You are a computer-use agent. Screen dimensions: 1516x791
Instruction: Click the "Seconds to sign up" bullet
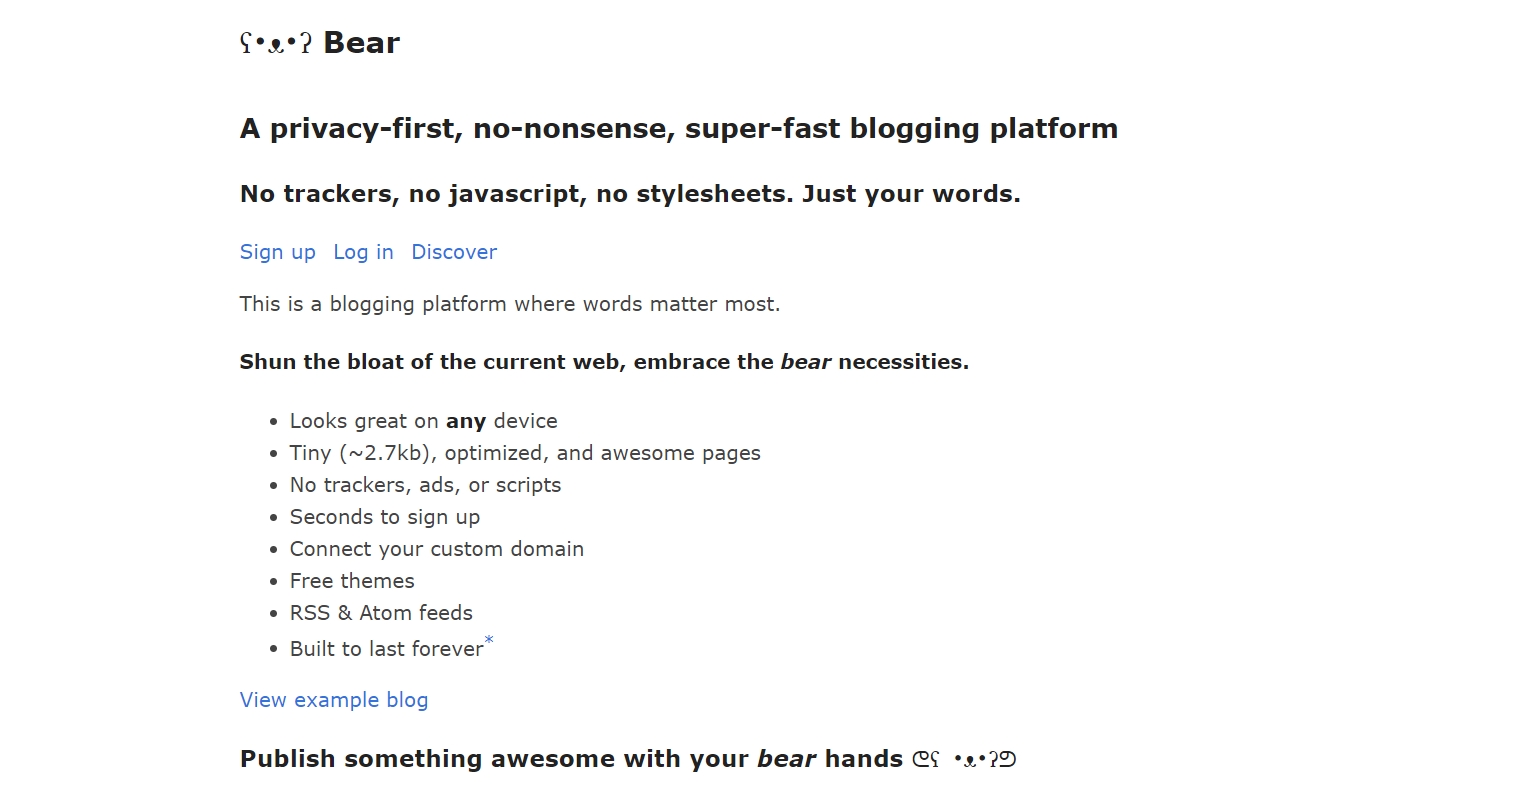[385, 517]
